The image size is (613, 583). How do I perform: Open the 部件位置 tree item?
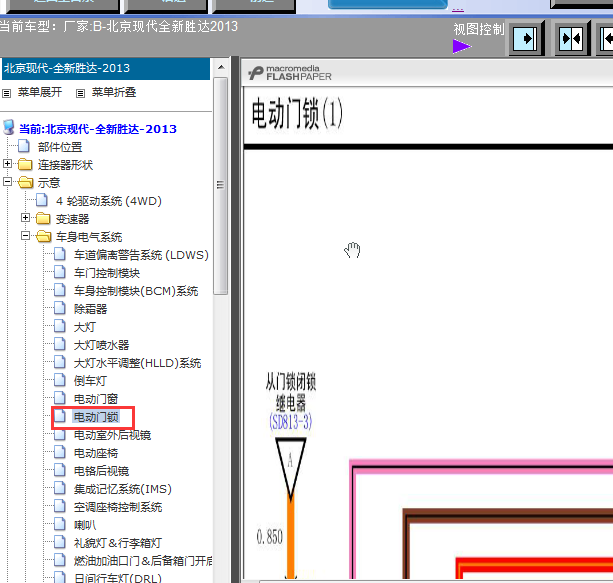point(60,147)
